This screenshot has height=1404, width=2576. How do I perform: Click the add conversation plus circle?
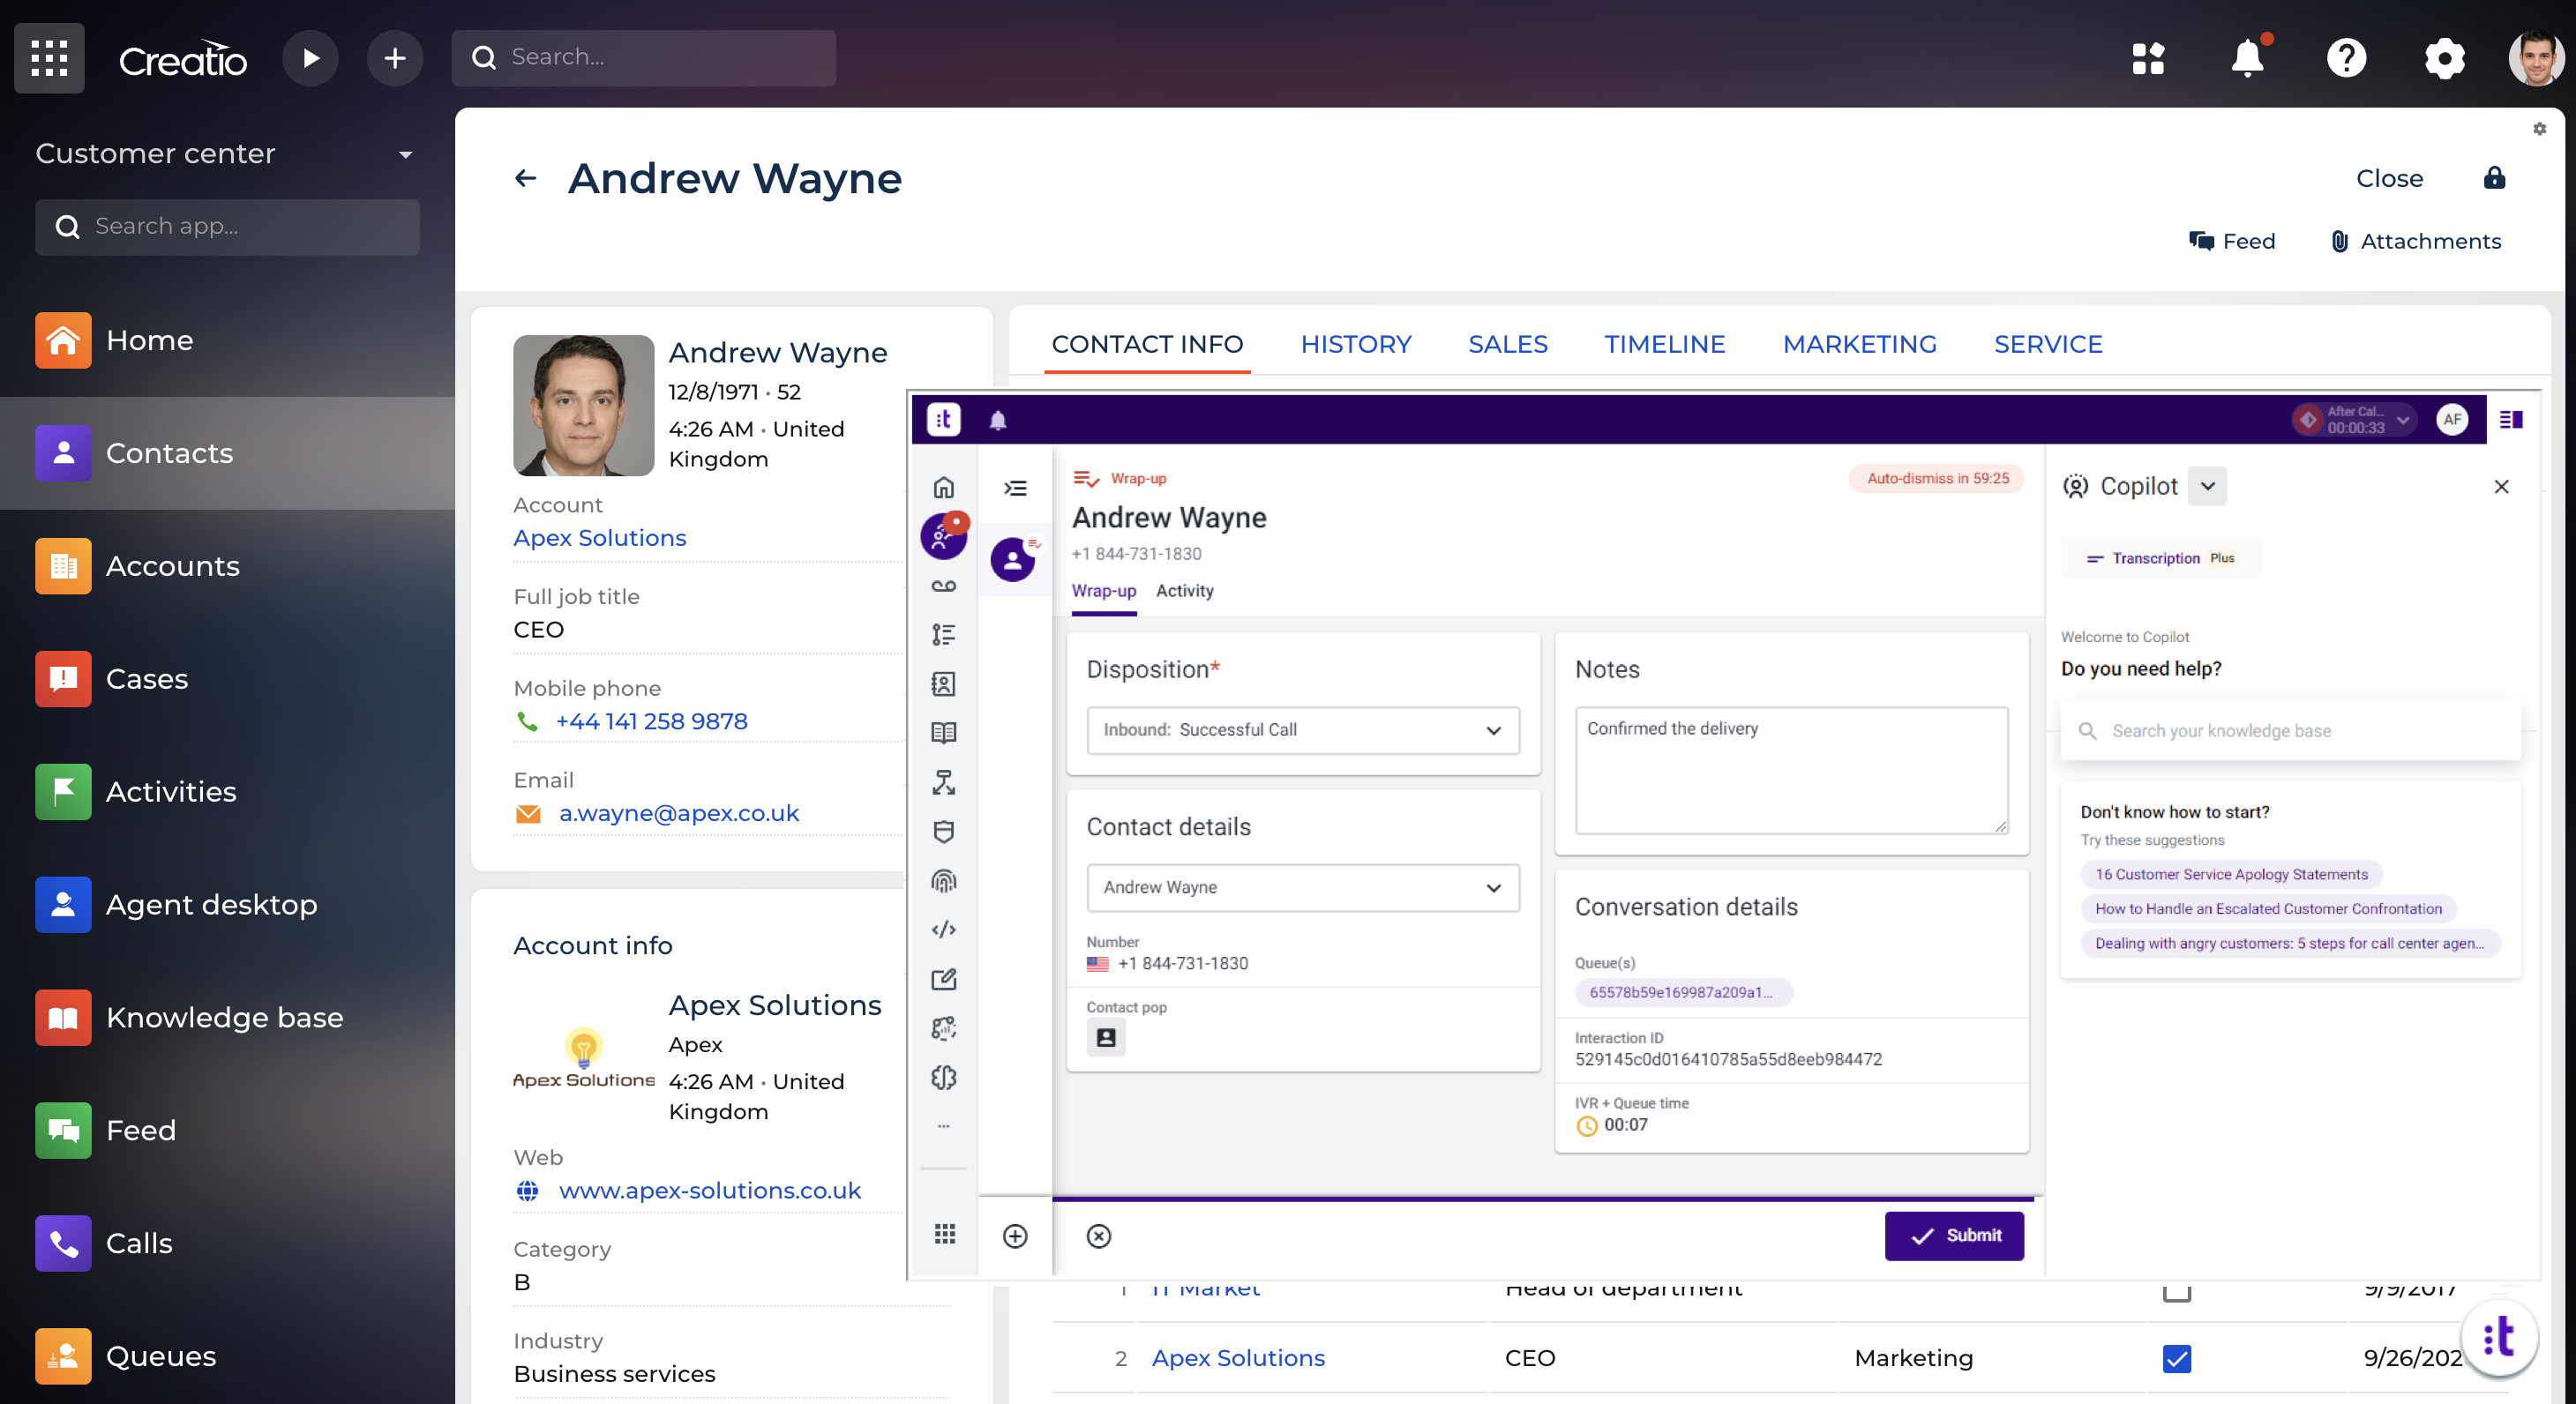tap(1015, 1236)
